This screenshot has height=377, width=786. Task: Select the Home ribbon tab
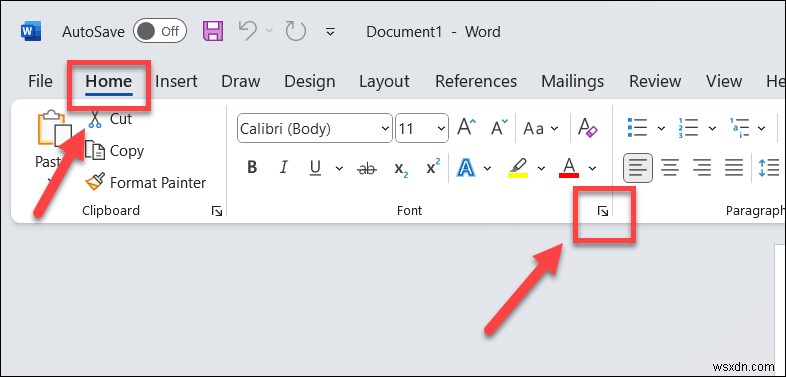coord(109,81)
